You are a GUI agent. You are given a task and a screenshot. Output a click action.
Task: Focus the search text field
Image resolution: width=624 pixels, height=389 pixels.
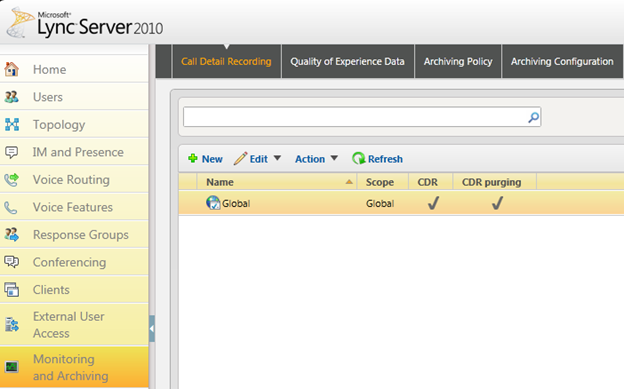(x=355, y=117)
